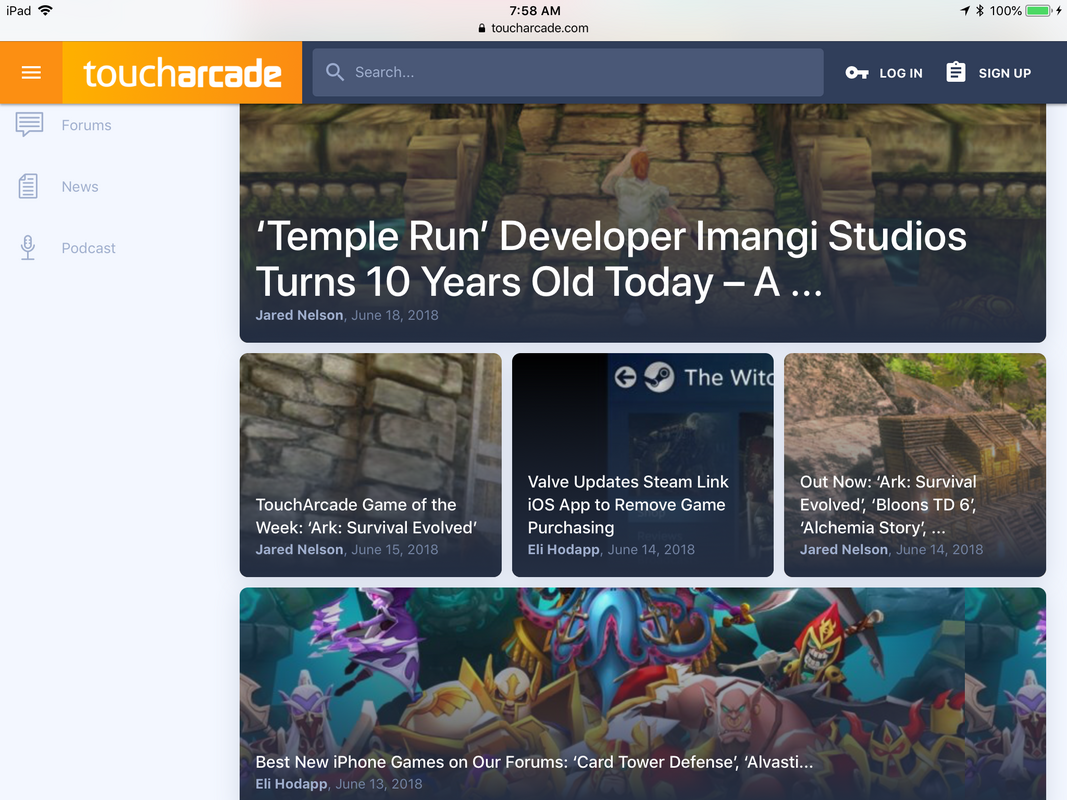Screen dimensions: 1067x800
Task: Open Podcast in the sidebar
Action: [x=88, y=248]
